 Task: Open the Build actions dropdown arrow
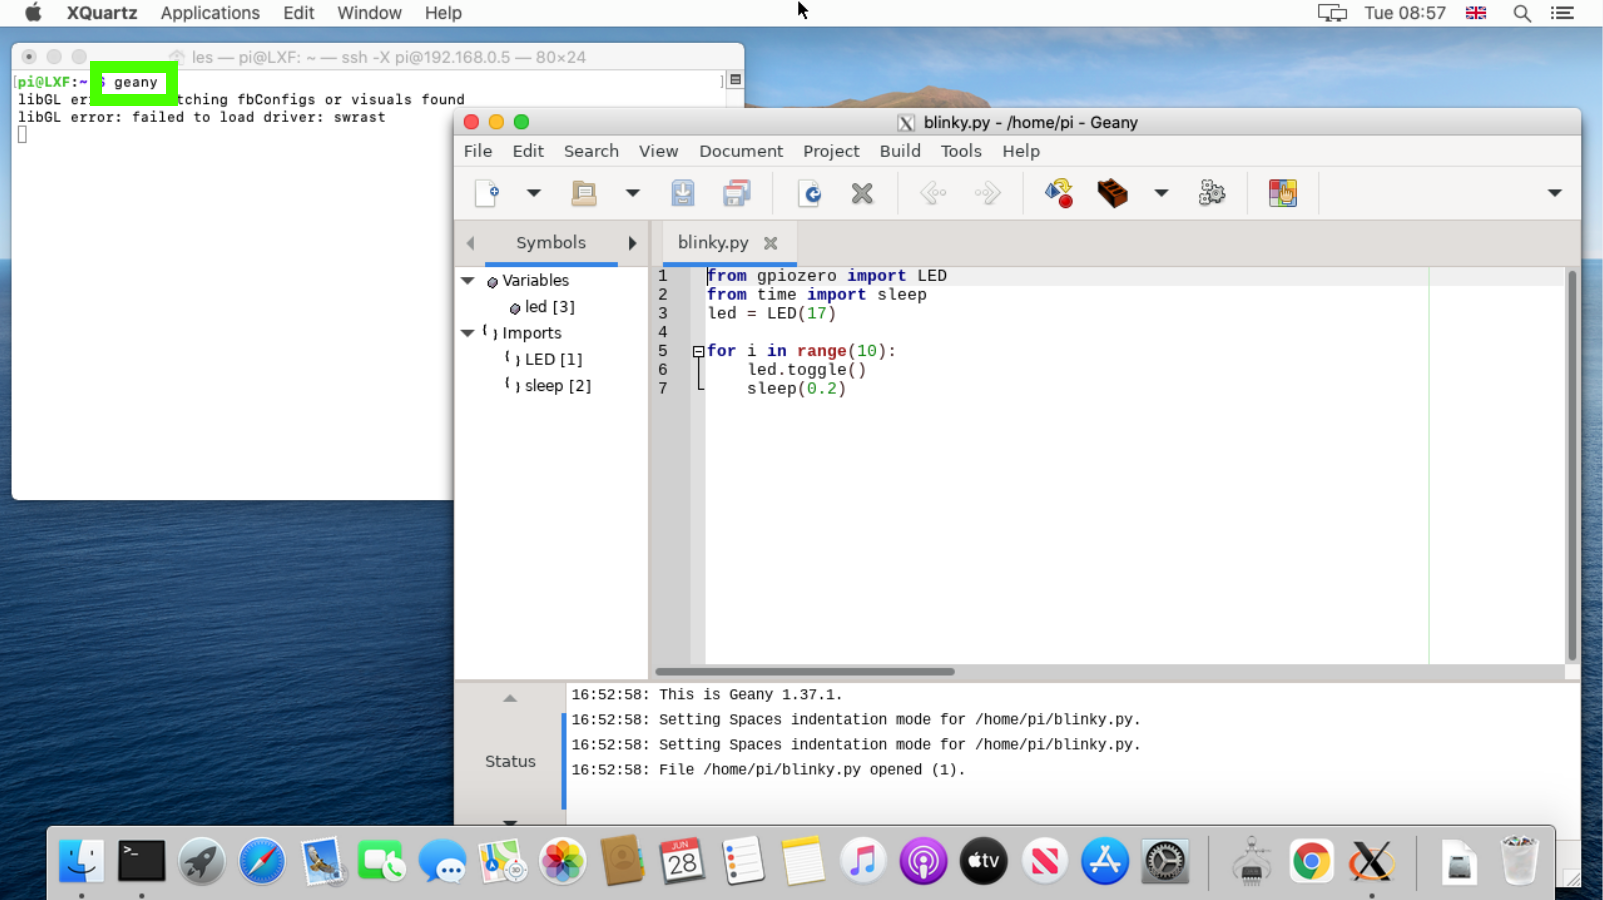(x=1161, y=193)
